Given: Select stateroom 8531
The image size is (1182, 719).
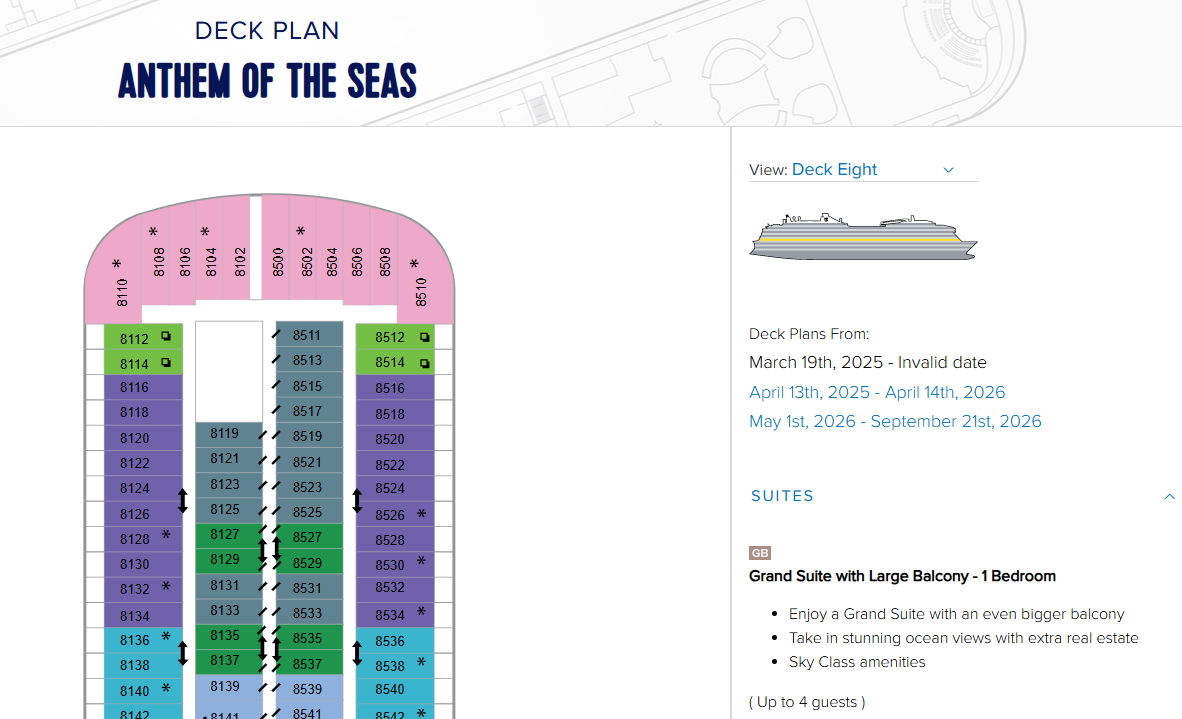Looking at the screenshot, I should [309, 588].
